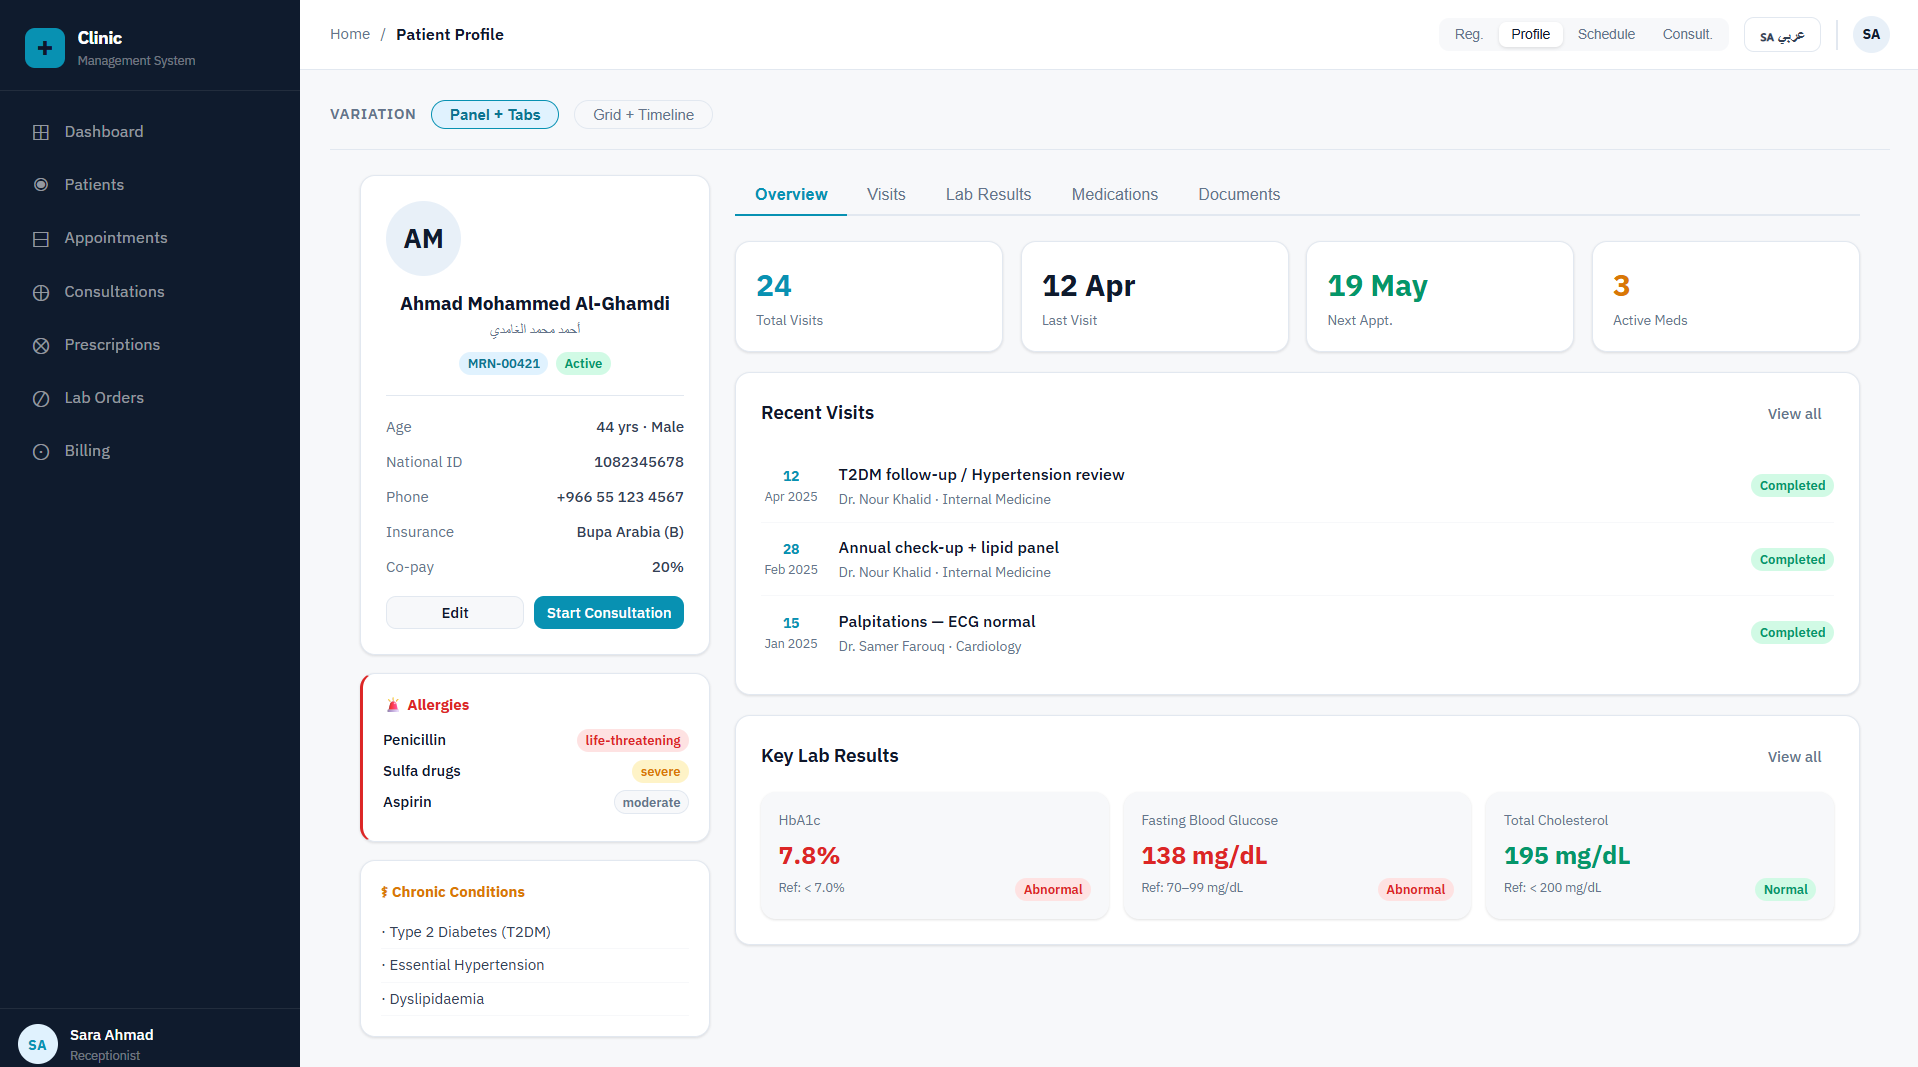Switch to the Medications tab
The height and width of the screenshot is (1067, 1918).
1114,194
